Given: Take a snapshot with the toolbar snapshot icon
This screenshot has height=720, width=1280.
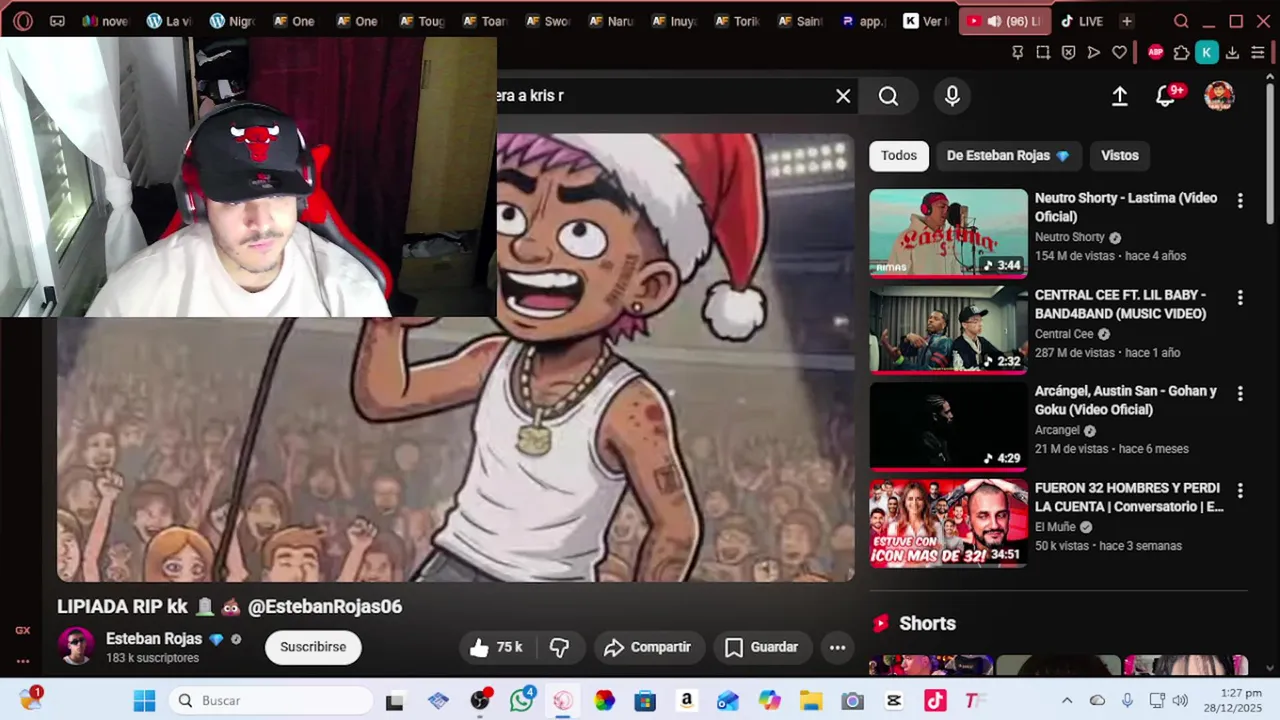Looking at the screenshot, I should pyautogui.click(x=1043, y=52).
